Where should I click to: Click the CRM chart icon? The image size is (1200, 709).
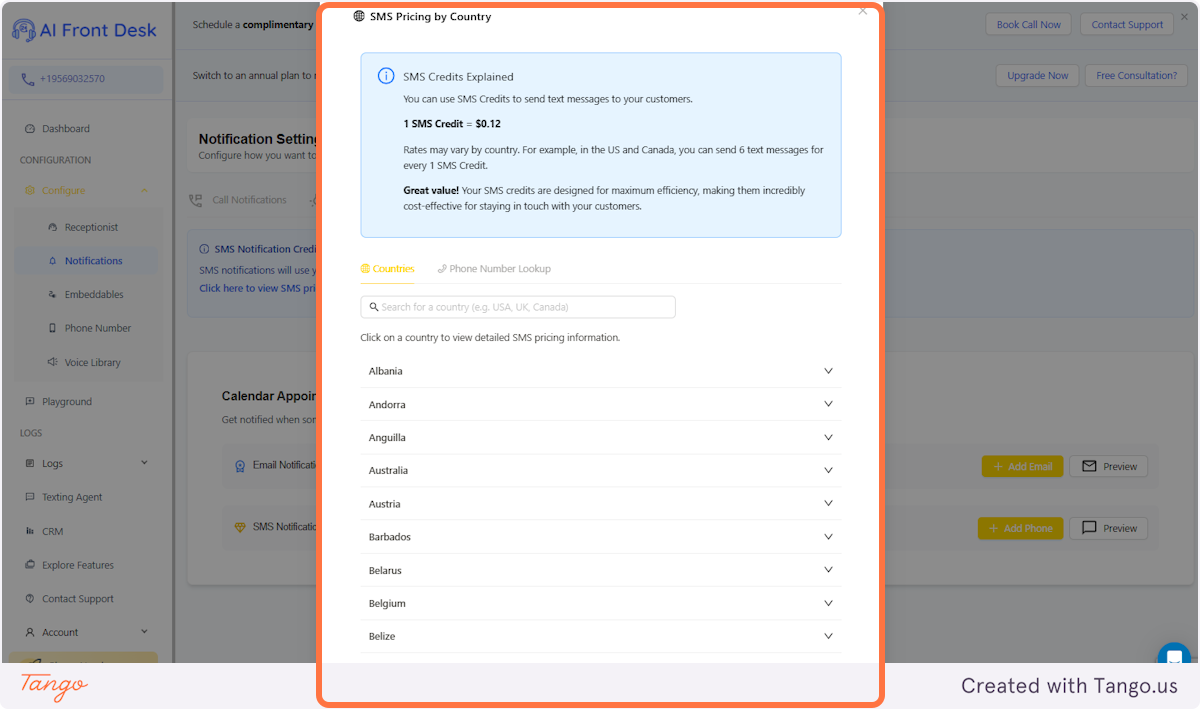[30, 531]
